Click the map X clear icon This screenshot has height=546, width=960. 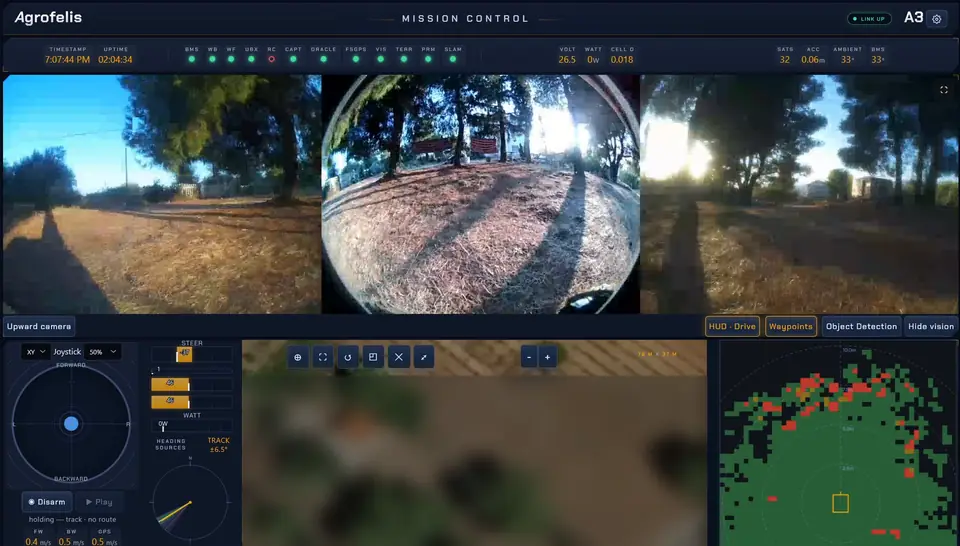[399, 357]
